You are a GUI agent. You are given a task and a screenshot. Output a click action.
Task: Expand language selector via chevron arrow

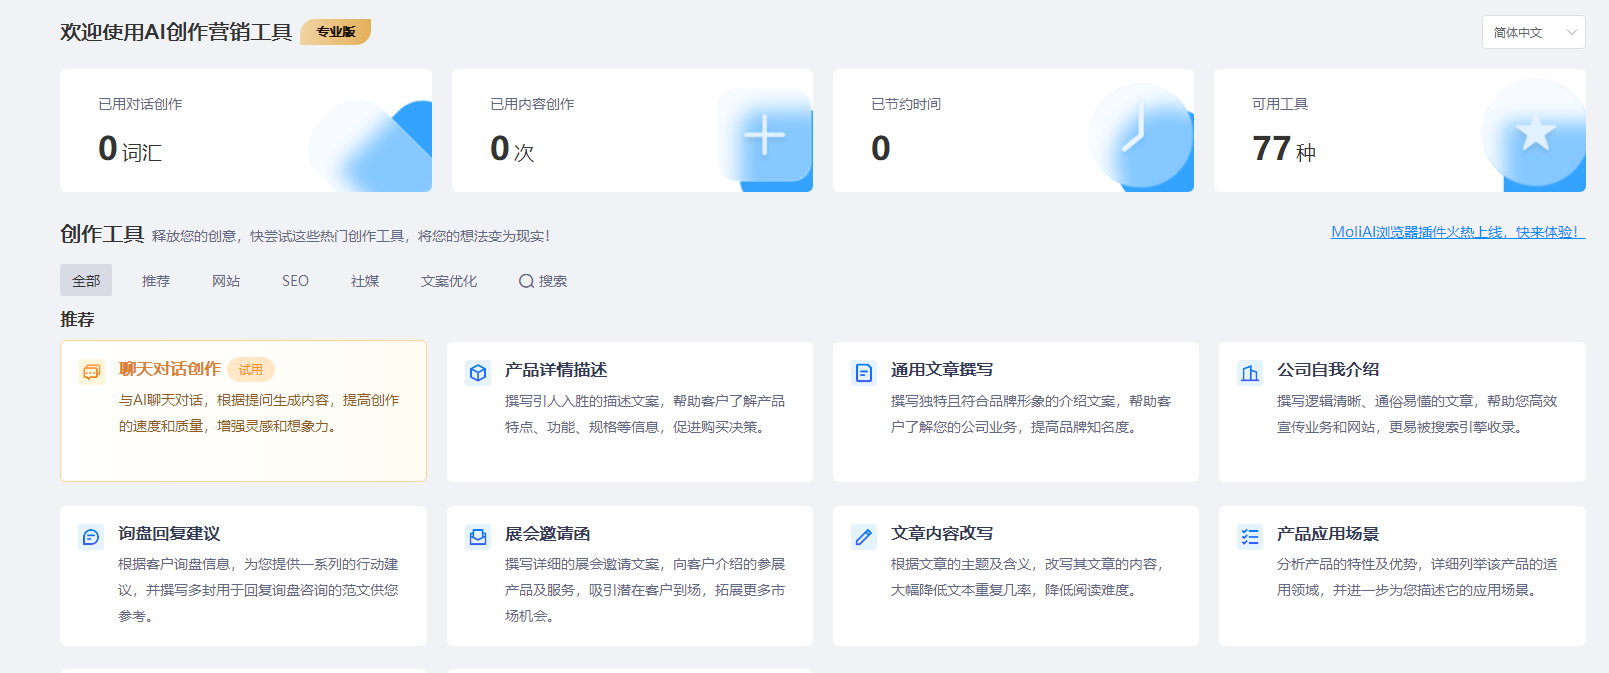(1572, 33)
